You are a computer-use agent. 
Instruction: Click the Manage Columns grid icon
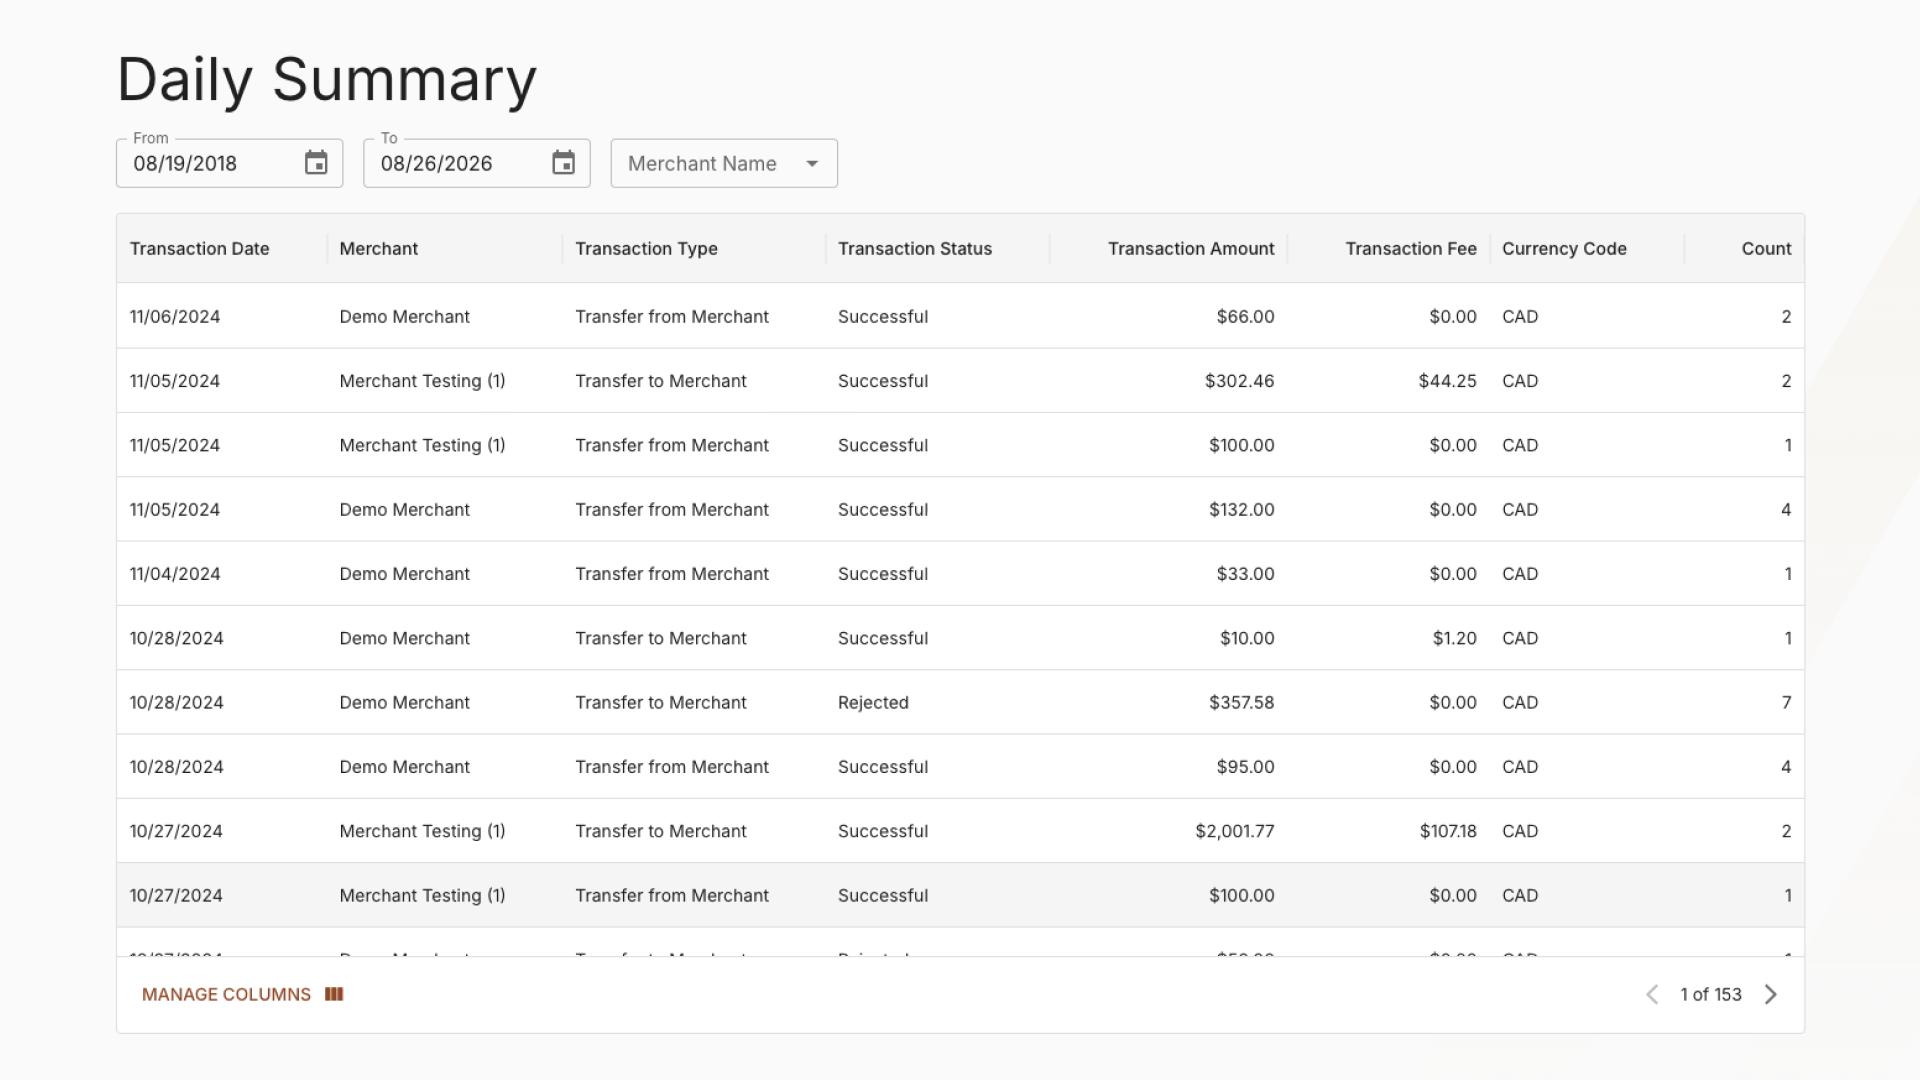click(334, 994)
